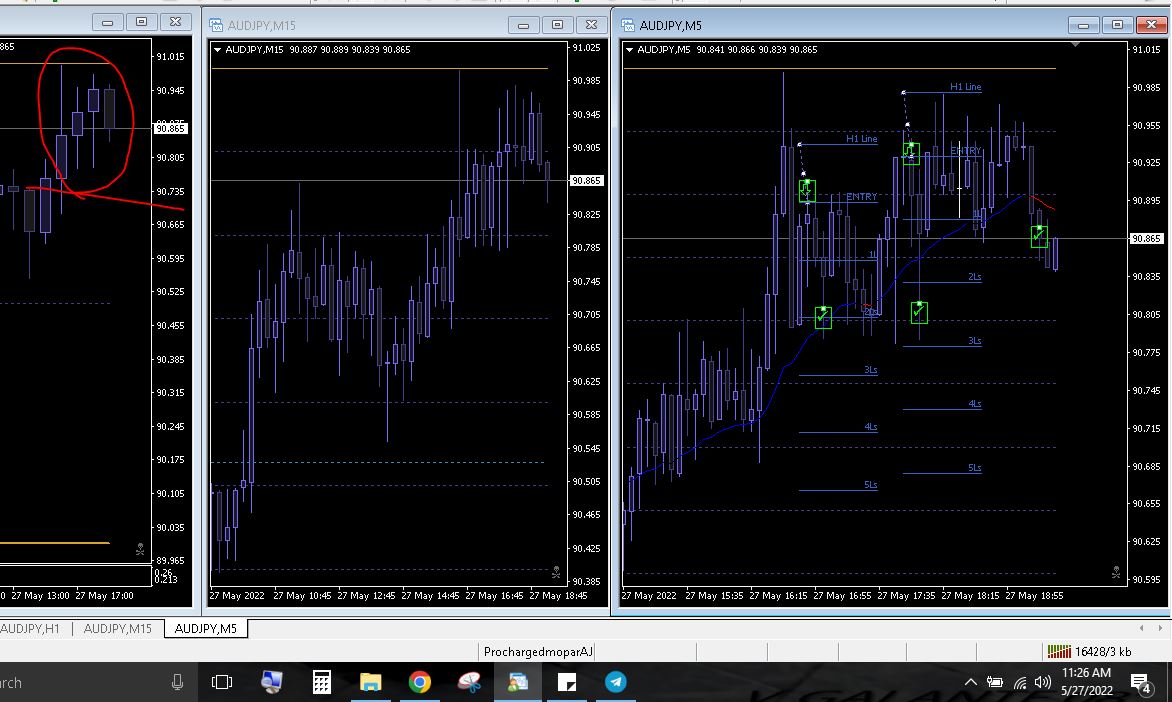This screenshot has height=702, width=1172.
Task: Maximize the AUDJPY,M15 chart window
Action: point(558,25)
